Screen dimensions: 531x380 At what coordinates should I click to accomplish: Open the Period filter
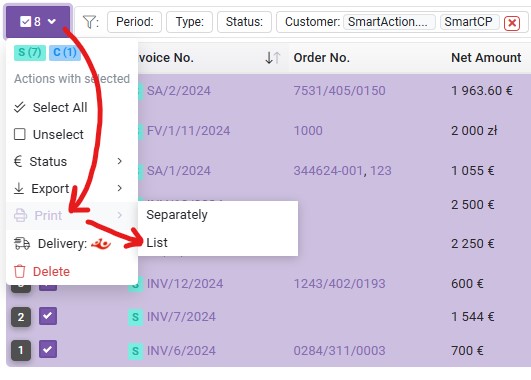(134, 22)
